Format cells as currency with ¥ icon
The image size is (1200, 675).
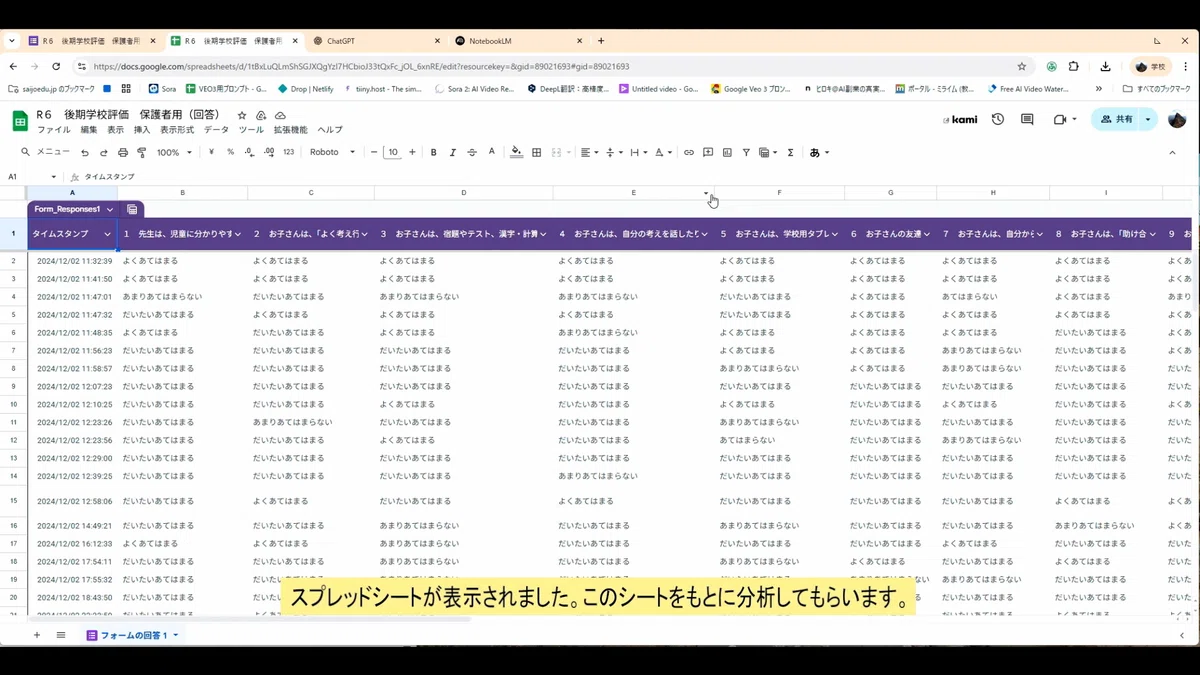click(x=212, y=153)
